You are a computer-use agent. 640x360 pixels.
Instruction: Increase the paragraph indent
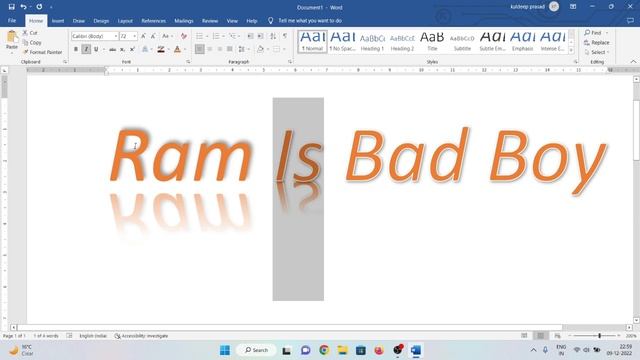[x=260, y=36]
